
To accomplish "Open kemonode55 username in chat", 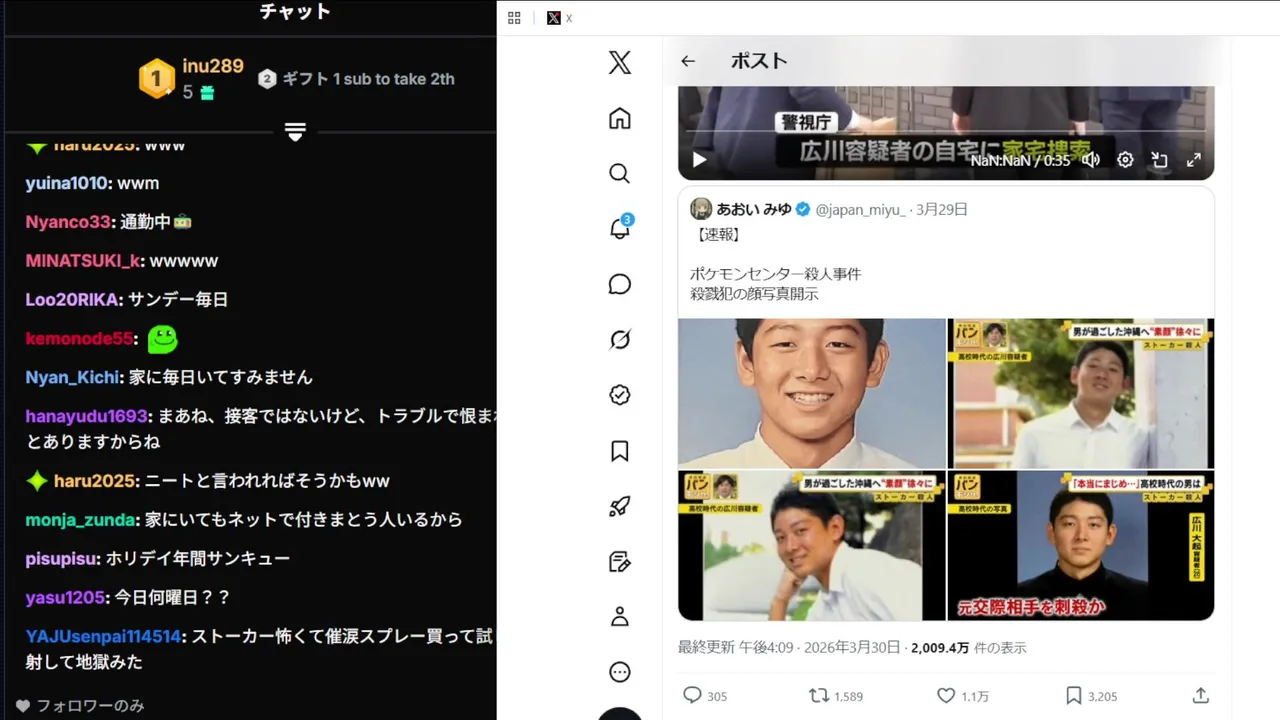I will (x=79, y=338).
